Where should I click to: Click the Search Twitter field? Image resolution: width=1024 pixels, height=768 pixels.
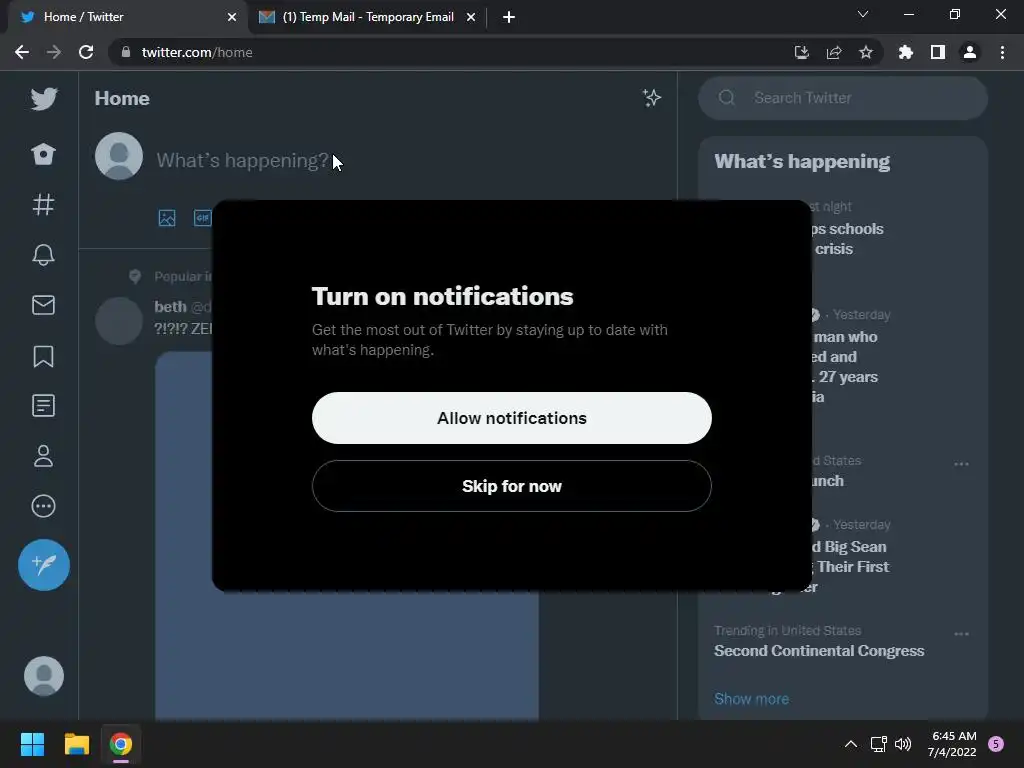coord(842,98)
